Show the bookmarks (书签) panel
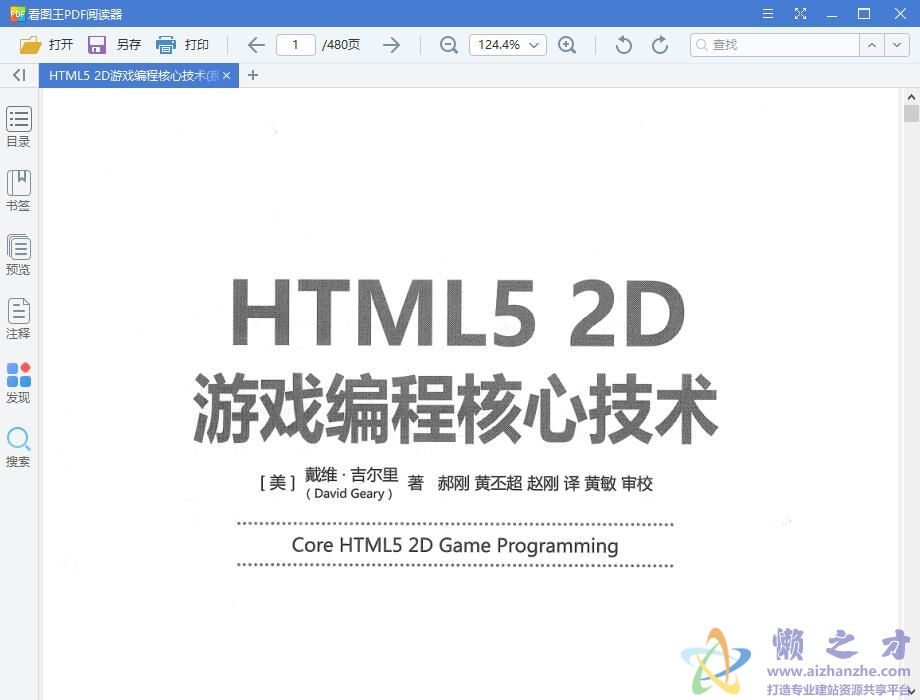920x700 pixels. tap(18, 189)
